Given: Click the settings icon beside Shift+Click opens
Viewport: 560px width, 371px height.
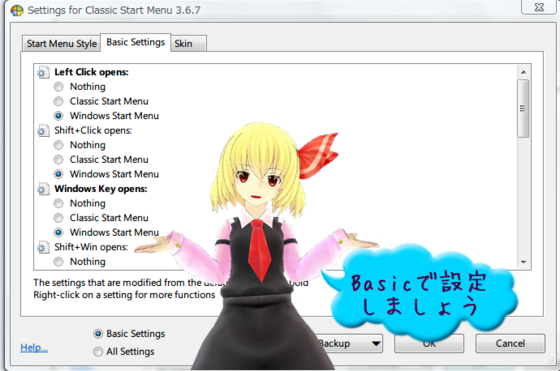Looking at the screenshot, I should click(x=43, y=131).
